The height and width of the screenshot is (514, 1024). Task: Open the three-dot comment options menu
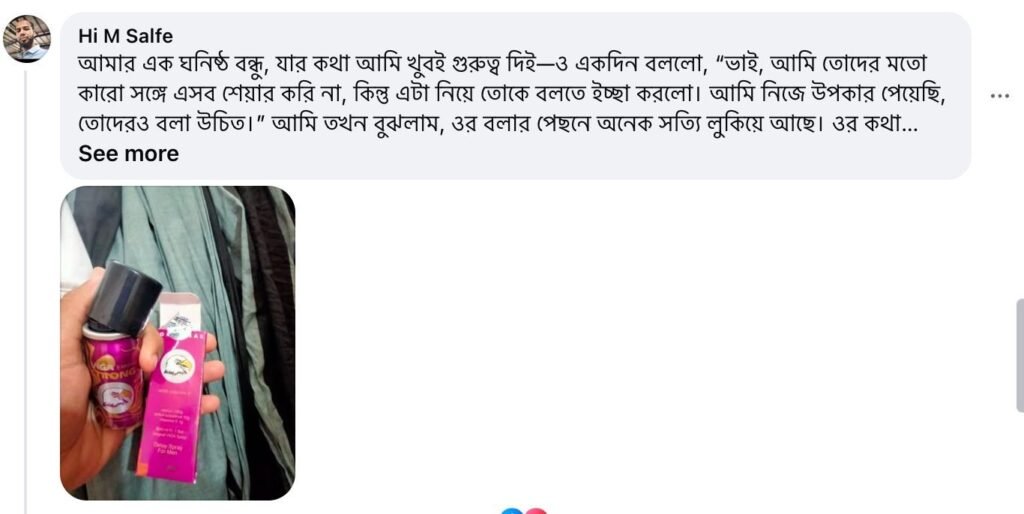[999, 96]
